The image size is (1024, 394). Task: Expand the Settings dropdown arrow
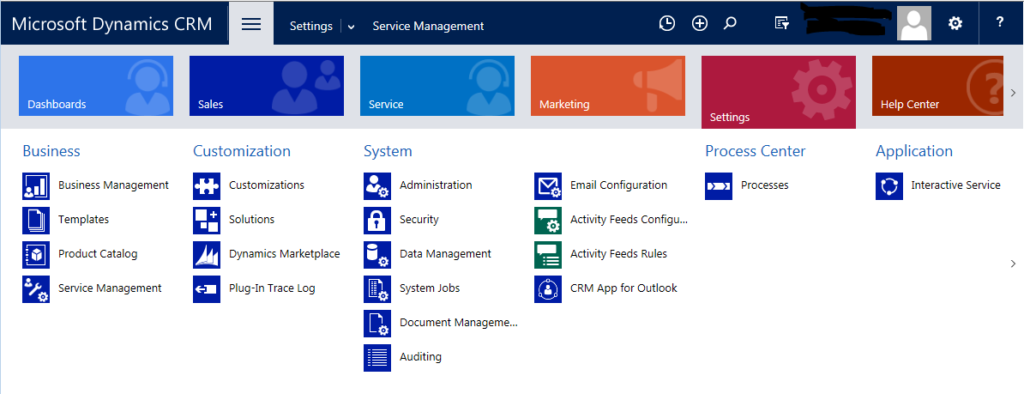[351, 27]
